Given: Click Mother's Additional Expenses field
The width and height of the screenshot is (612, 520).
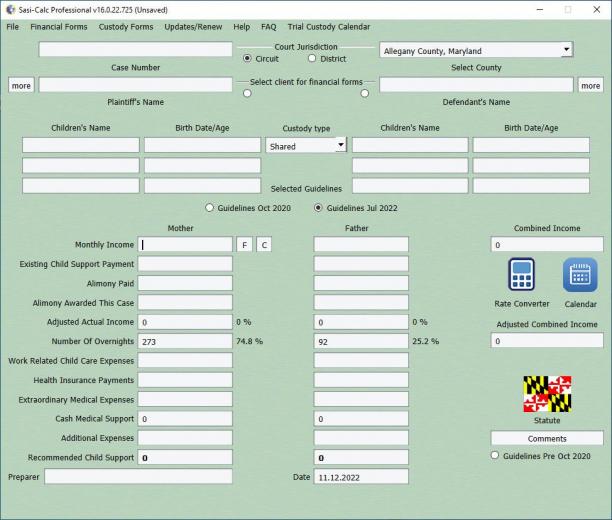Looking at the screenshot, I should 185,438.
